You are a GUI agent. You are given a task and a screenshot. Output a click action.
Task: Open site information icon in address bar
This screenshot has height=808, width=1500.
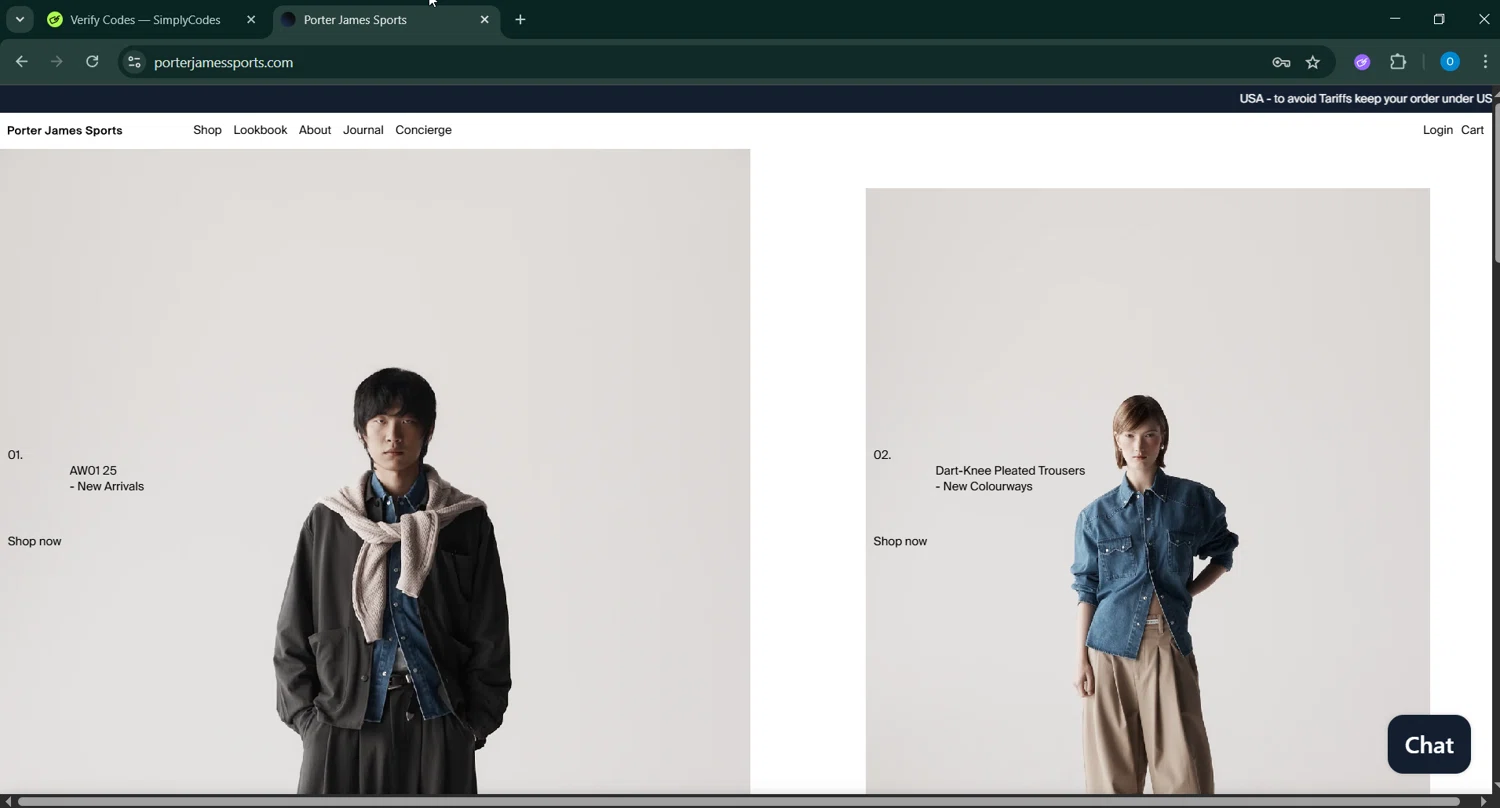[134, 62]
